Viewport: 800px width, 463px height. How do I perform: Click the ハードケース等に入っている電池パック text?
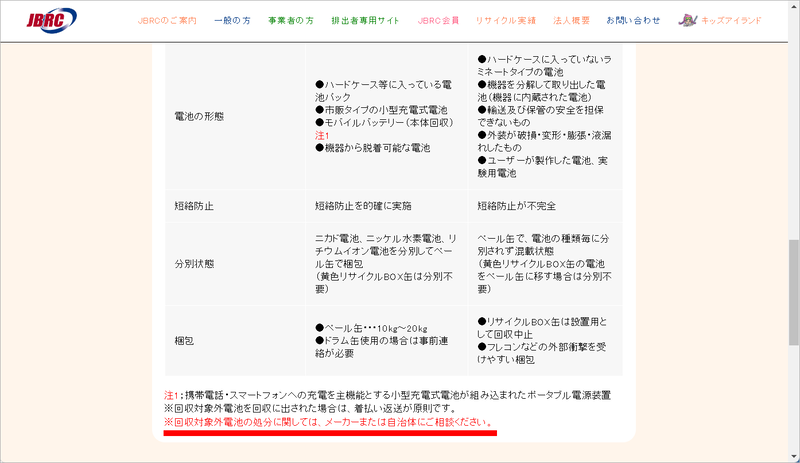point(383,91)
